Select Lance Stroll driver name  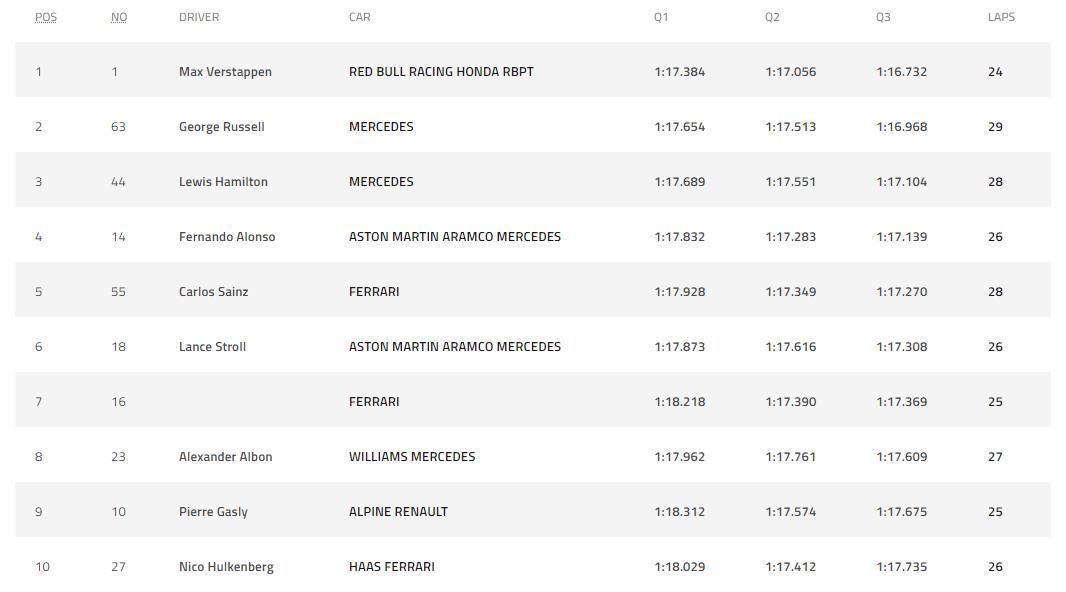tap(212, 347)
